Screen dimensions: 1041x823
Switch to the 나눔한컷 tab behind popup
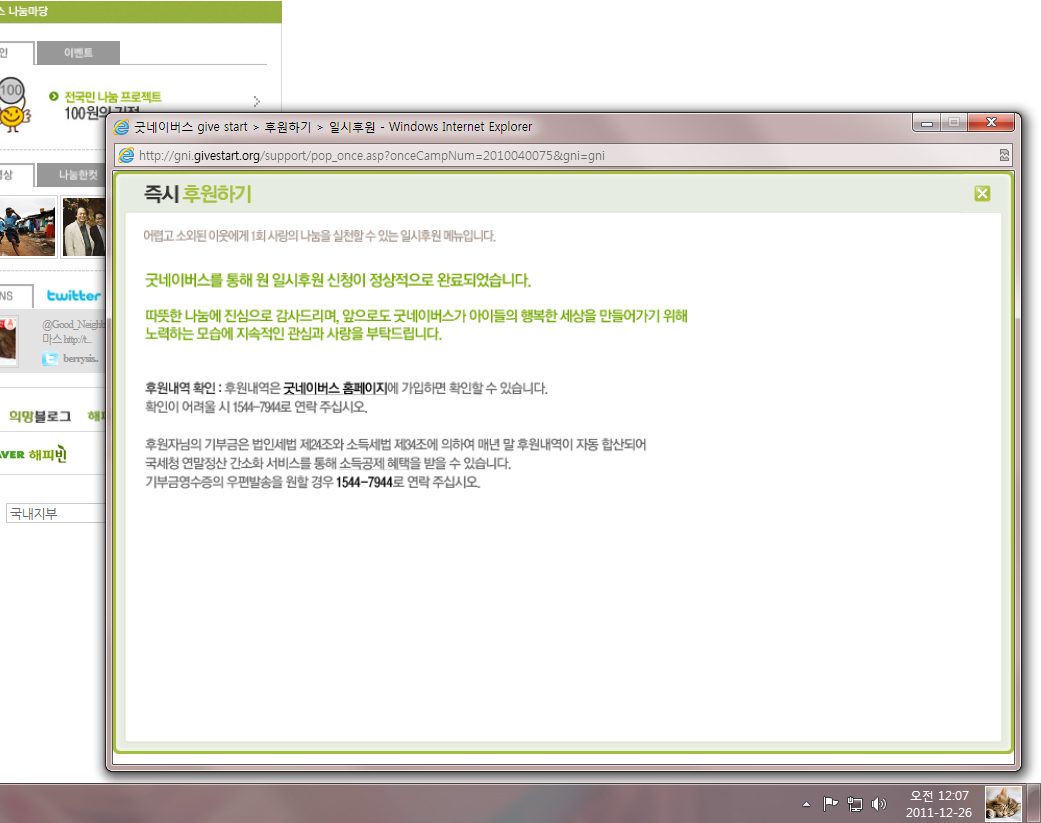pos(71,175)
